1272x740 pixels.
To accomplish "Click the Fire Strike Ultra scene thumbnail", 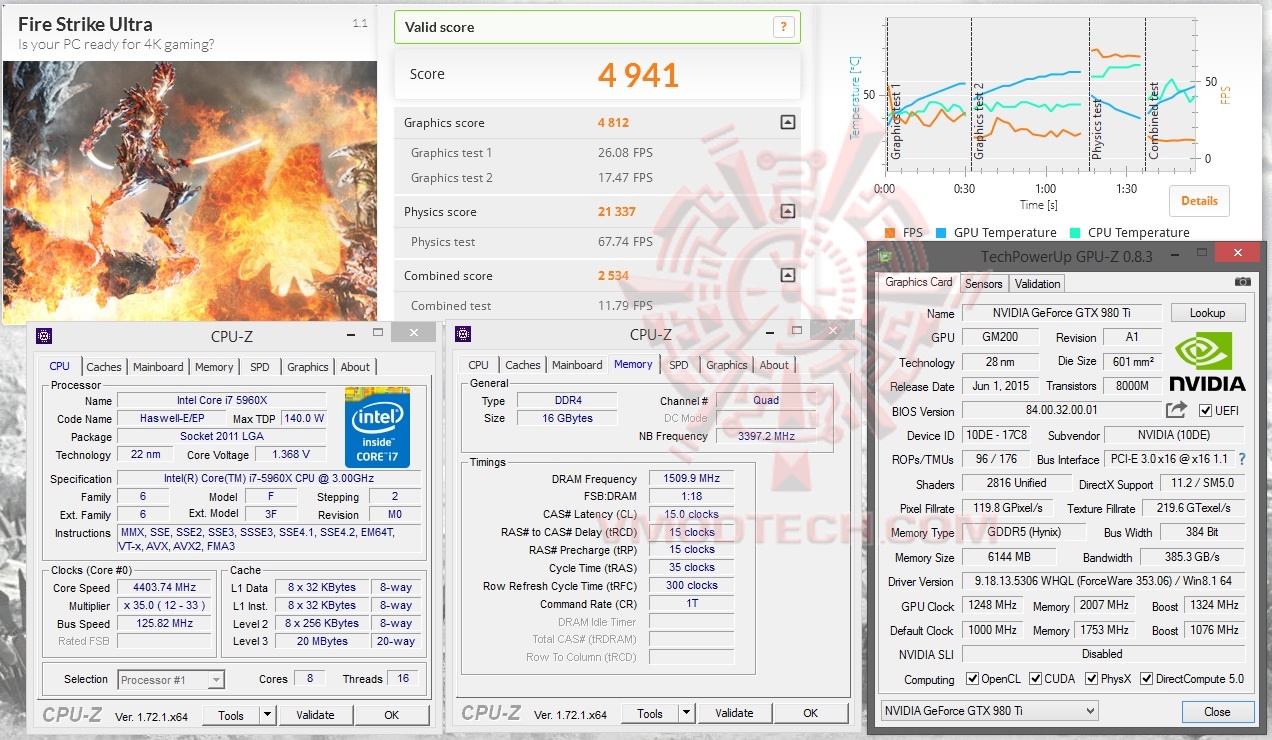I will click(x=190, y=192).
